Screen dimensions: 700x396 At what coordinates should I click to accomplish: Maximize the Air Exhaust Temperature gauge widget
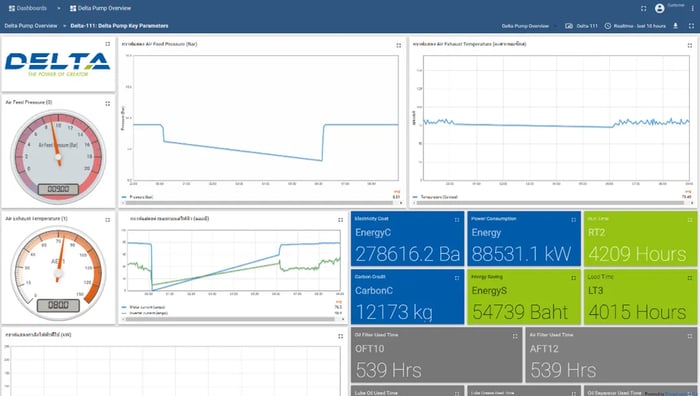[x=108, y=220]
